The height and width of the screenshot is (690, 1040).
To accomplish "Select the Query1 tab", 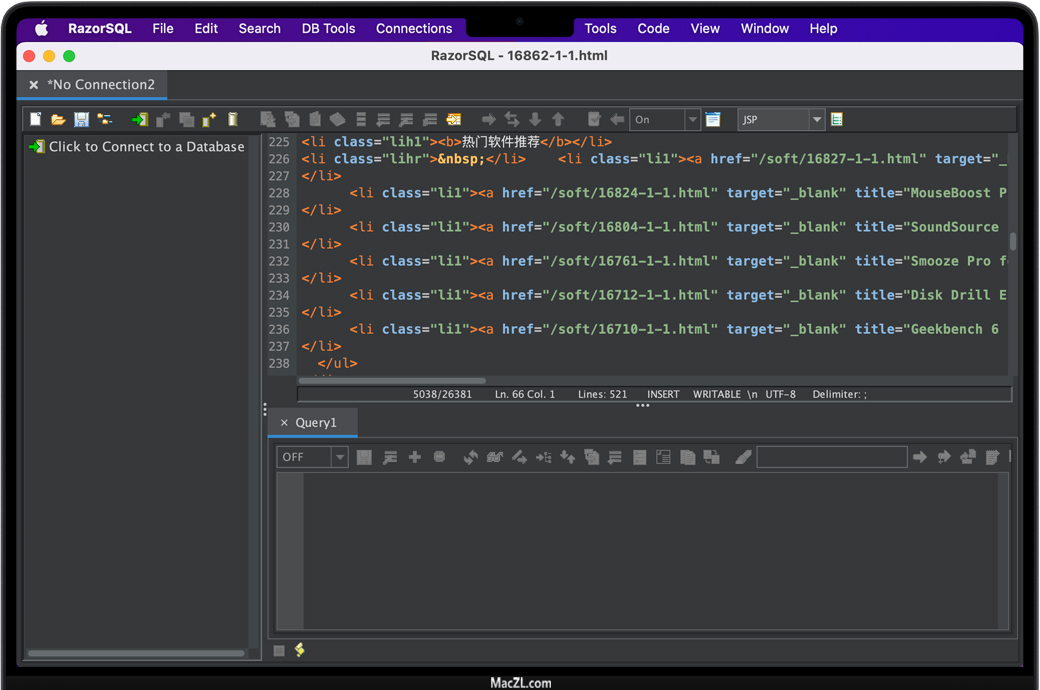I will click(316, 423).
